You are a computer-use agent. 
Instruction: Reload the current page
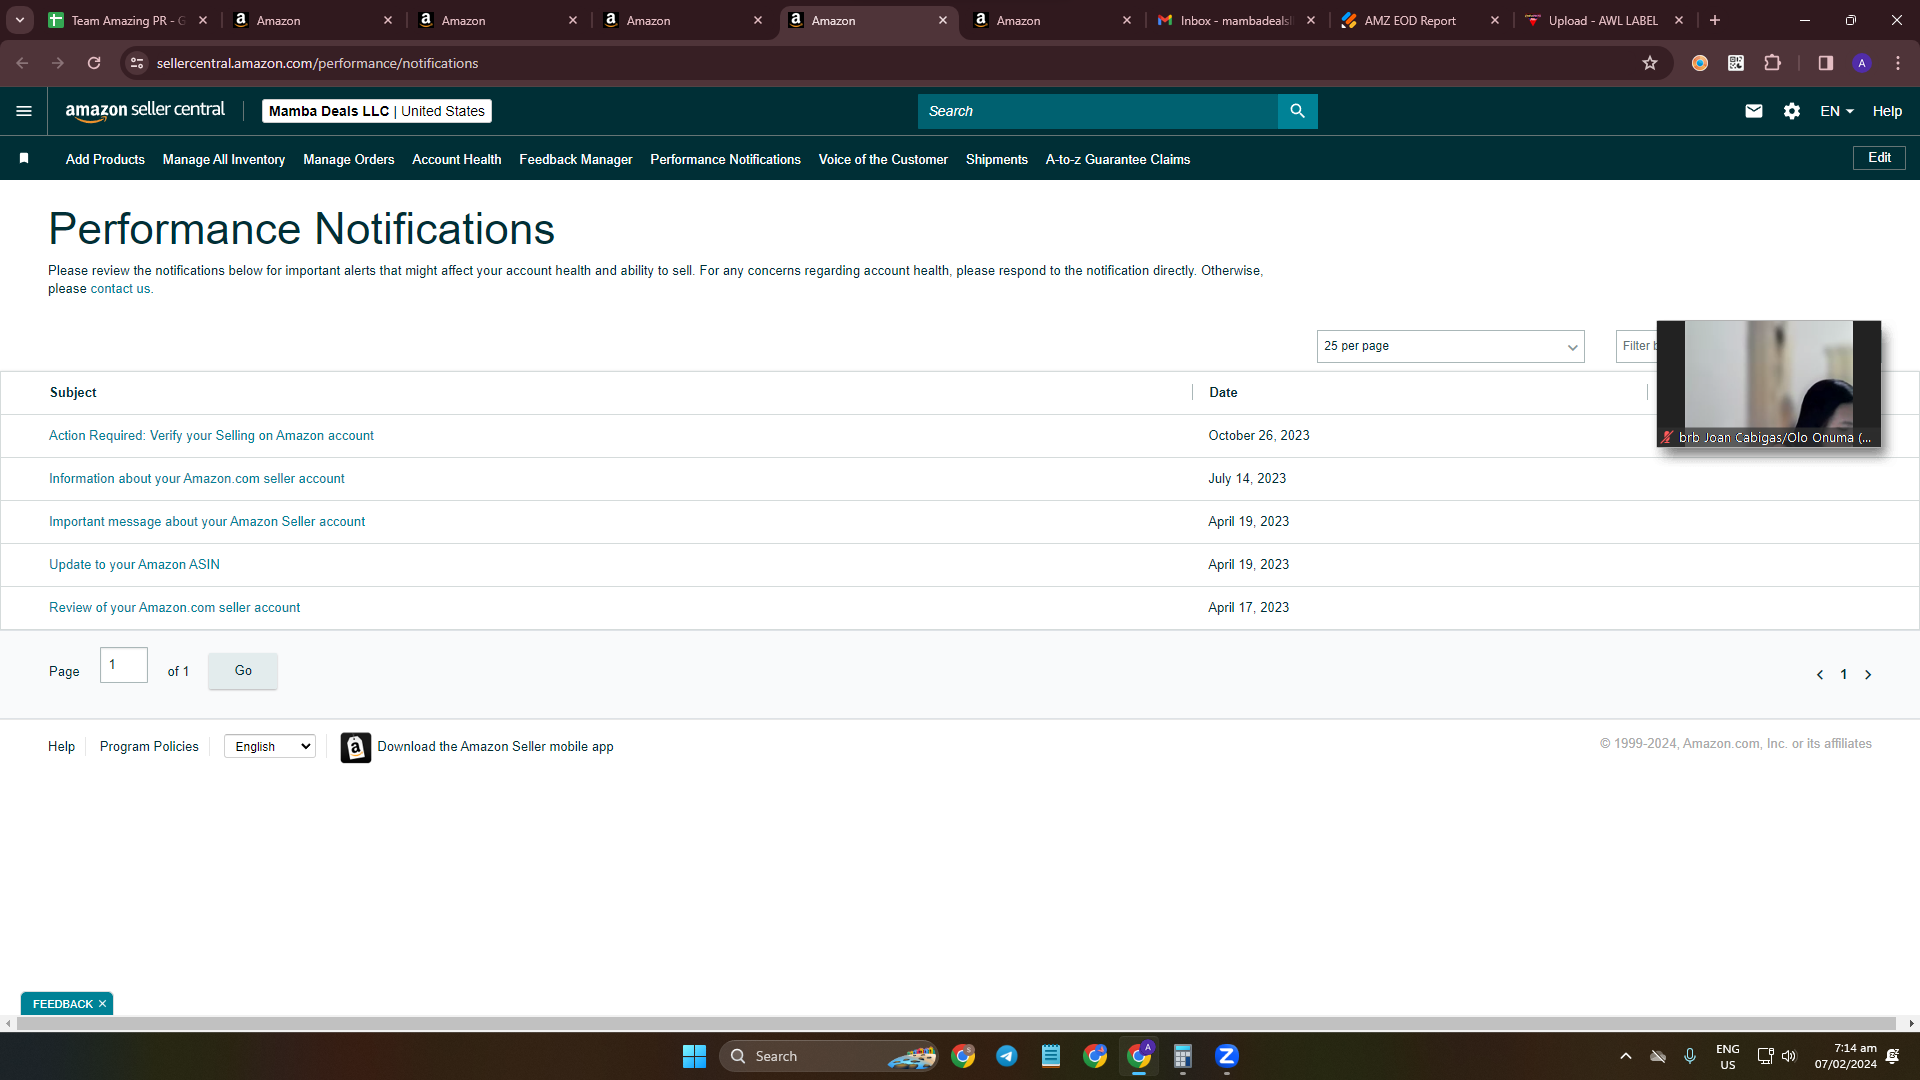pos(94,63)
